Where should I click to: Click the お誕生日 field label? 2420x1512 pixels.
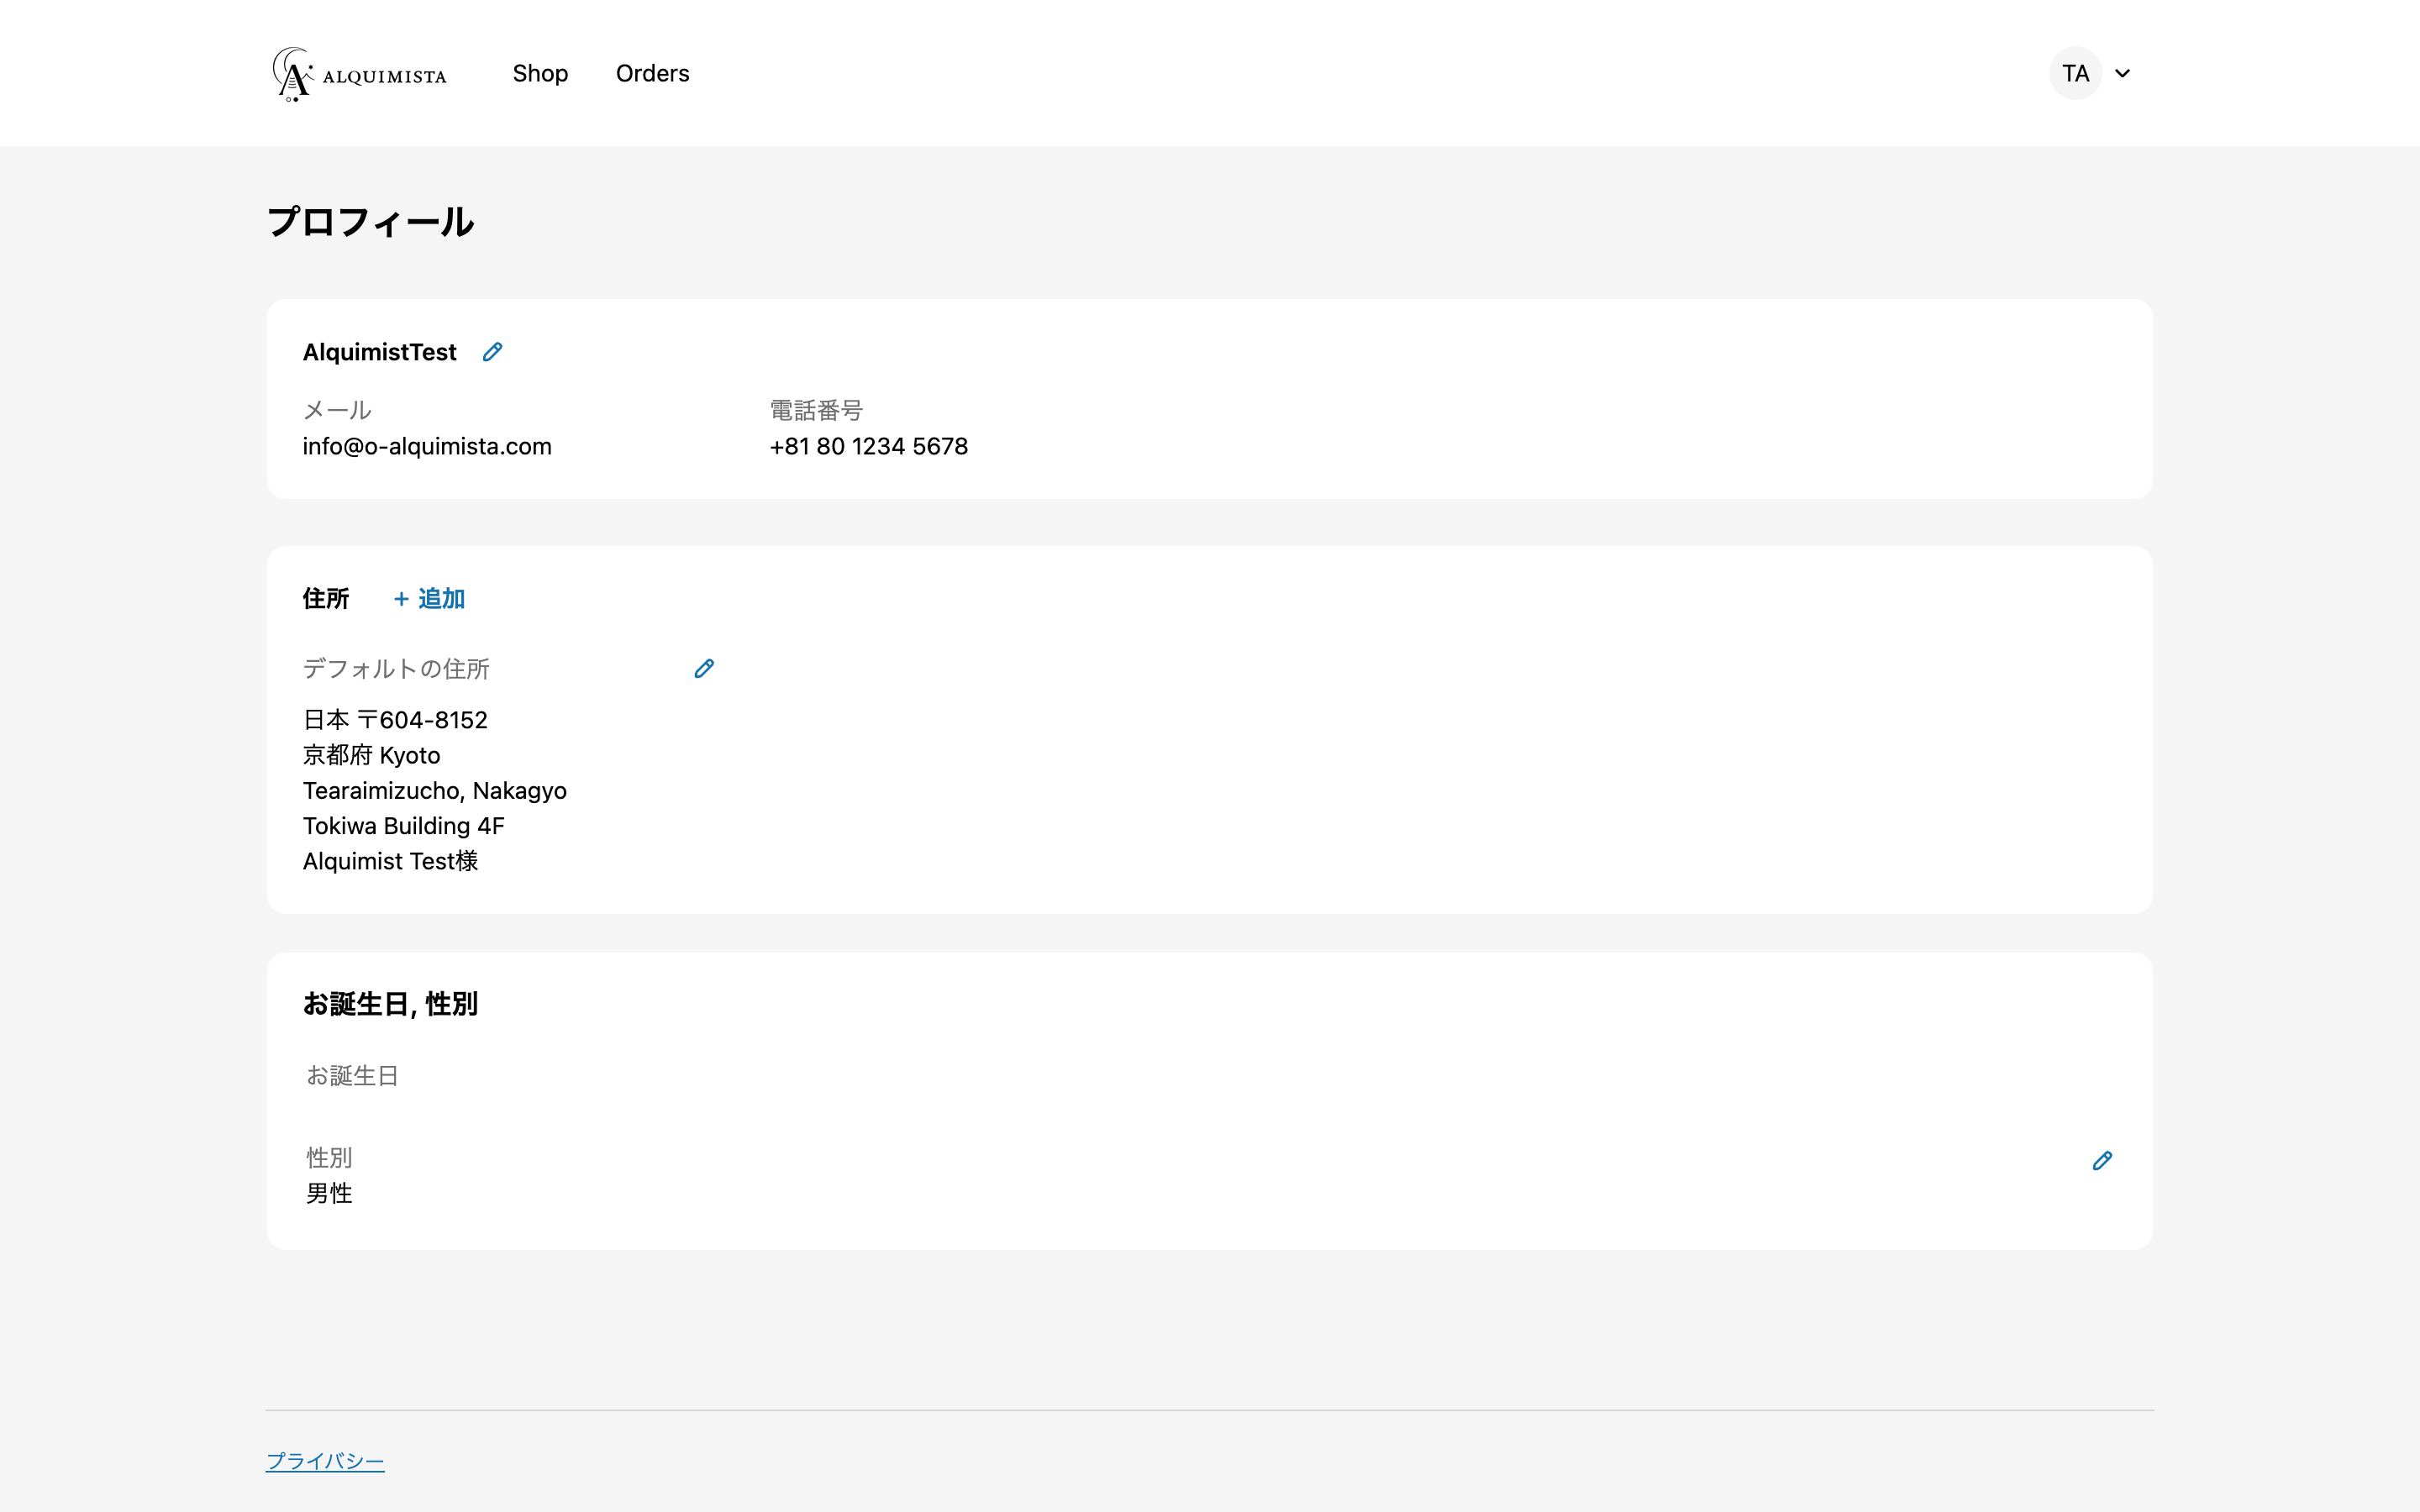coord(352,1075)
